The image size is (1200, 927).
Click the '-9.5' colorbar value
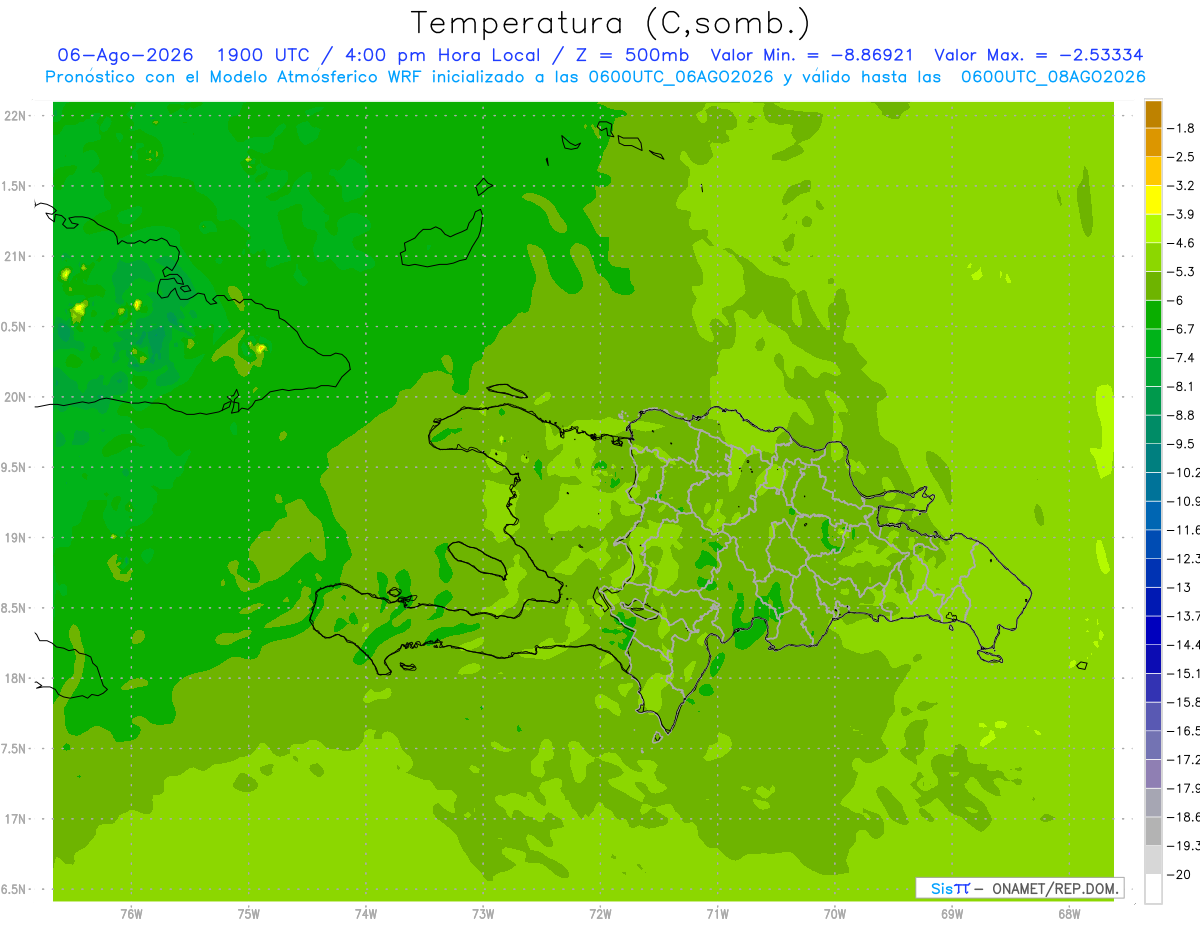(x=1182, y=443)
